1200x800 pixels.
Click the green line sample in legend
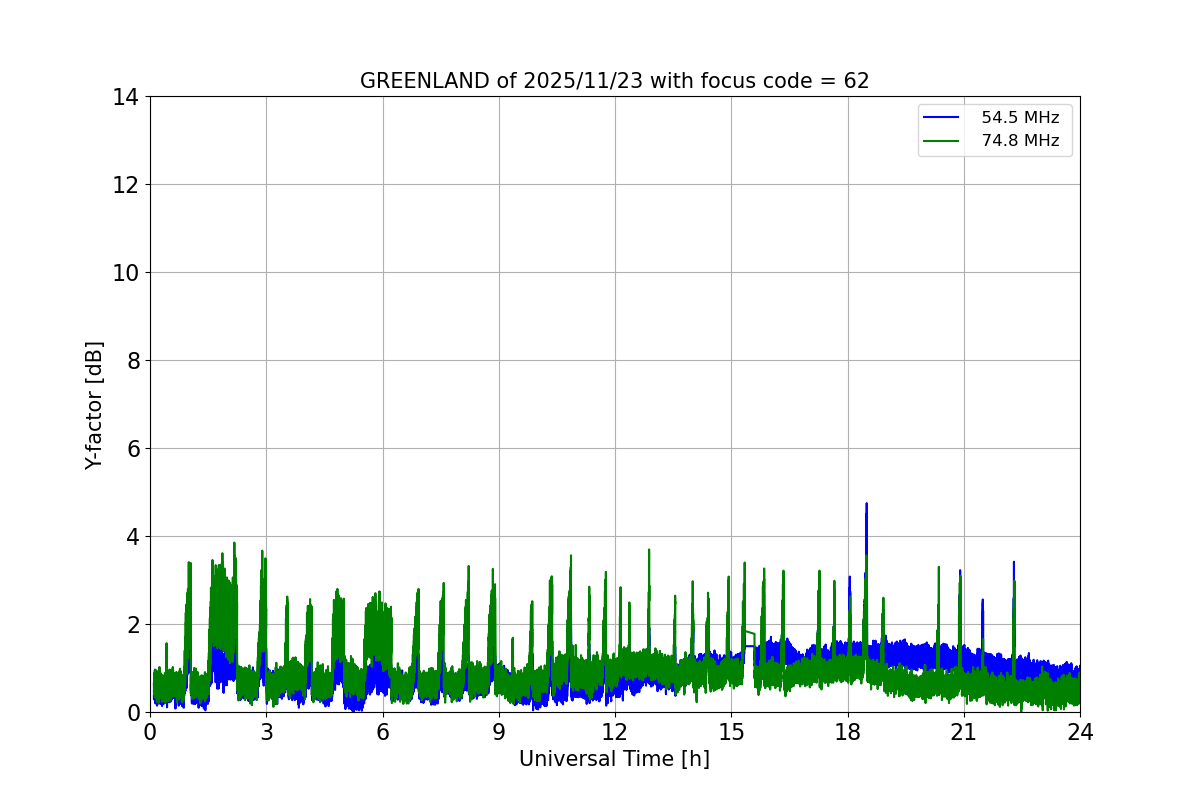click(x=942, y=141)
